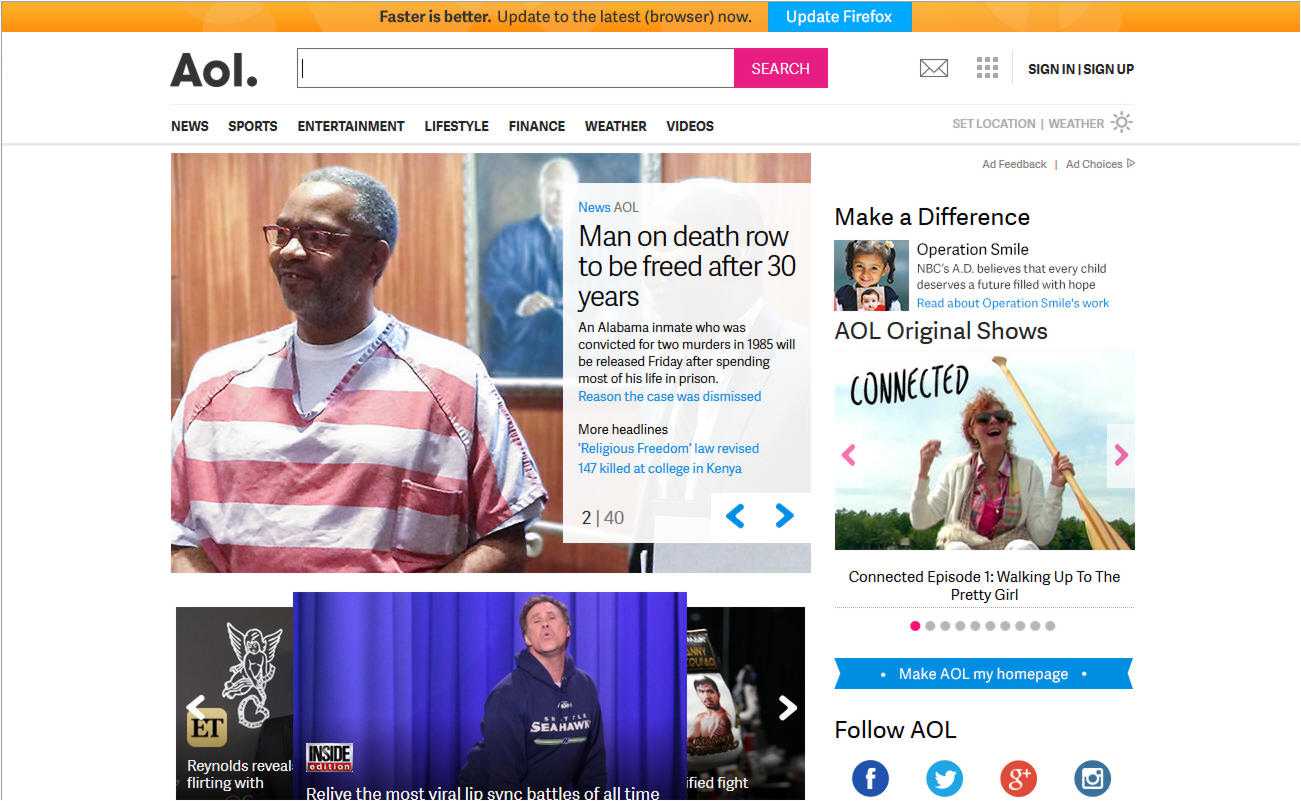1301x801 pixels.
Task: Click Make AOL my homepage banner
Action: pyautogui.click(x=984, y=674)
